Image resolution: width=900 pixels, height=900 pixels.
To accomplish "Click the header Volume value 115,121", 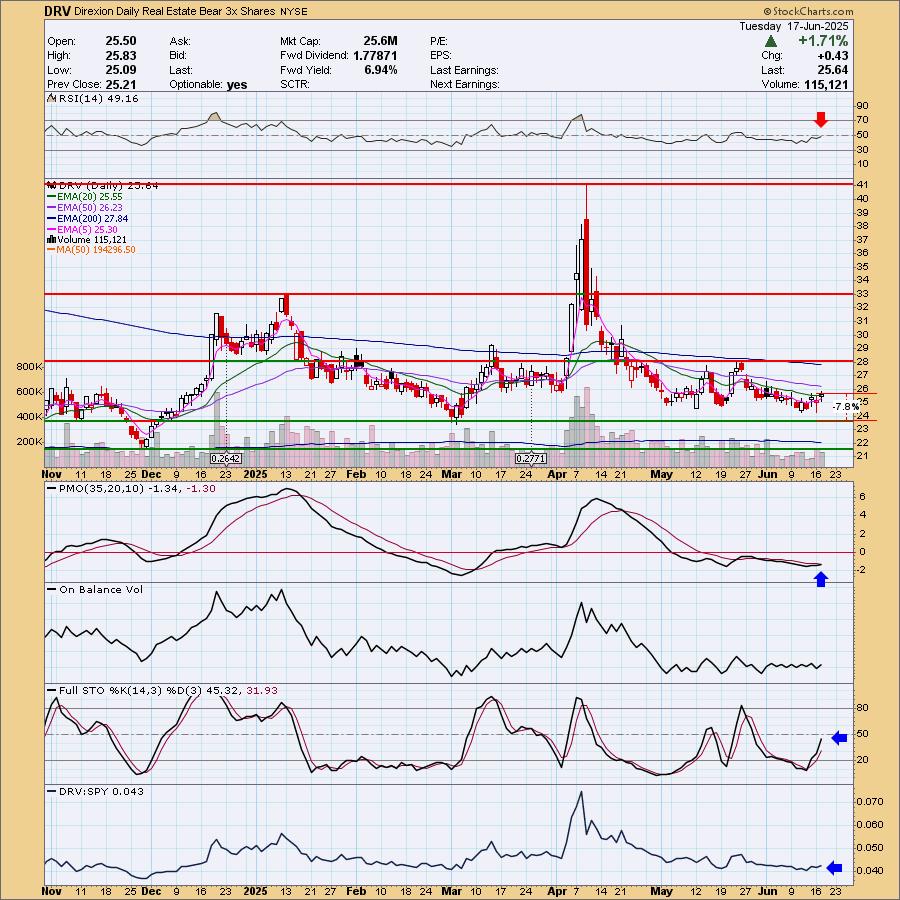I will coord(825,84).
